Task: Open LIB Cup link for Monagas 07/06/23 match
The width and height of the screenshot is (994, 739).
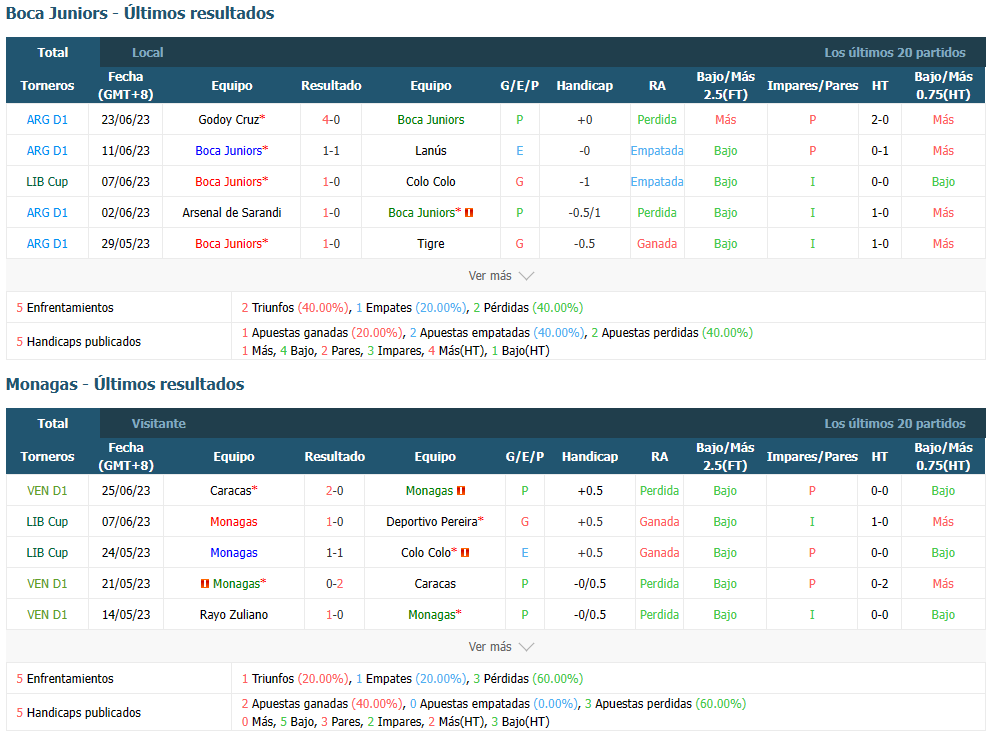Action: [47, 522]
